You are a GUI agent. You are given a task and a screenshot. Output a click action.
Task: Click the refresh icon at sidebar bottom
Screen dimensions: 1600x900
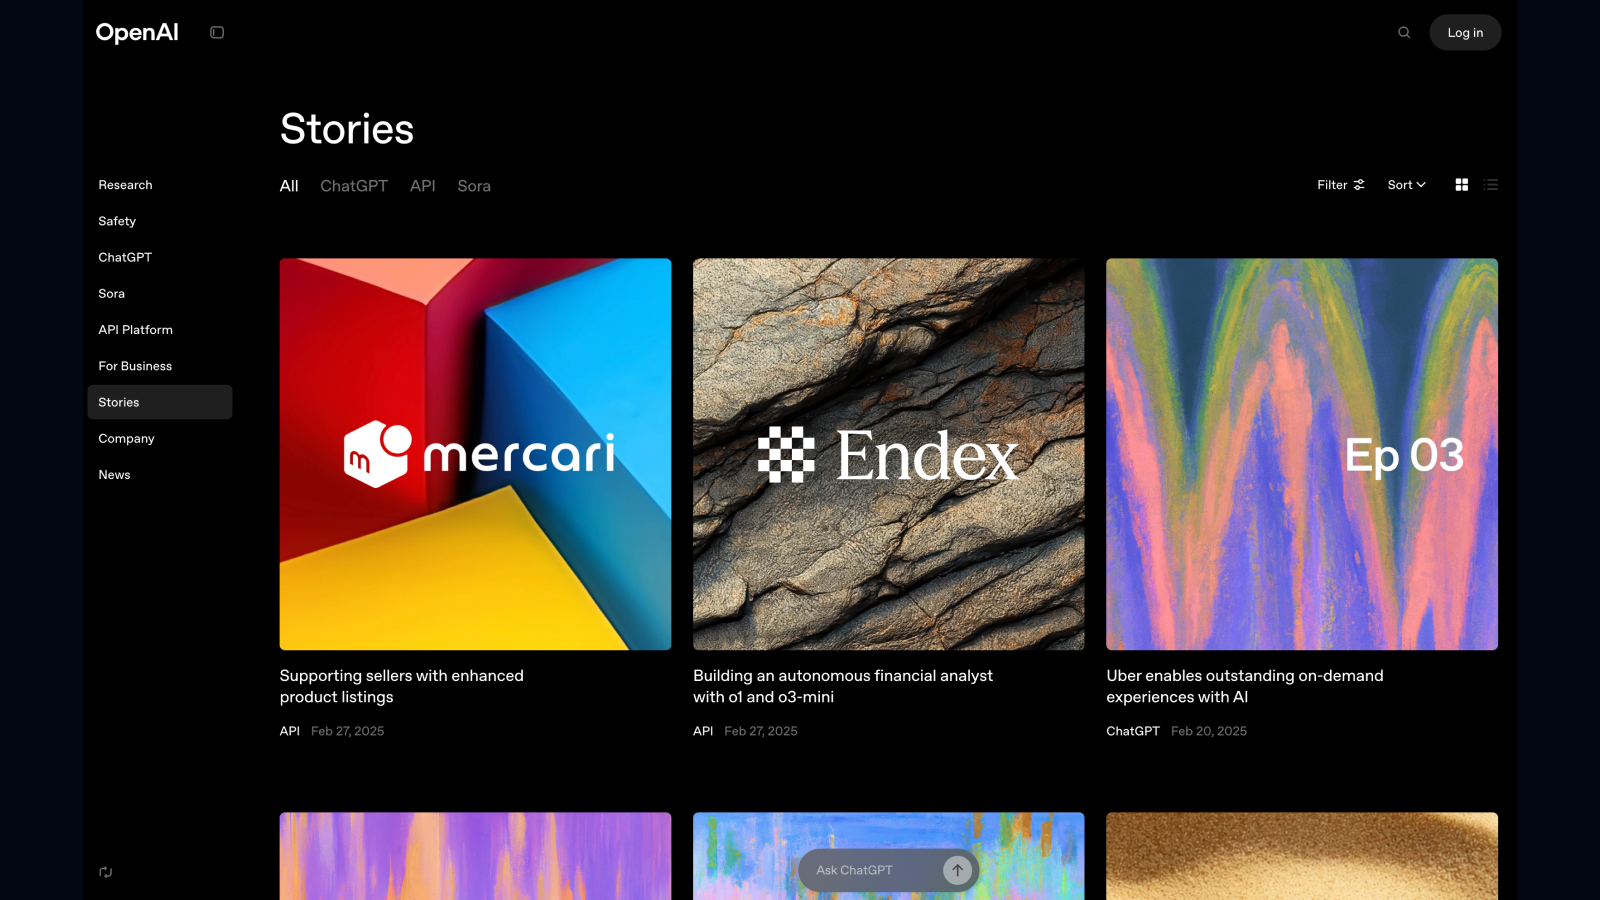coord(106,872)
